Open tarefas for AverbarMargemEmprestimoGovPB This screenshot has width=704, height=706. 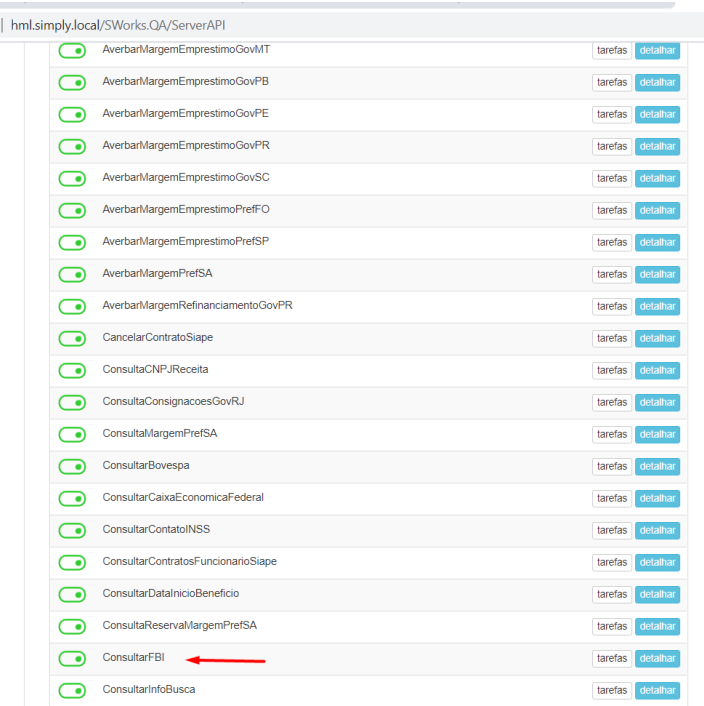pos(612,82)
